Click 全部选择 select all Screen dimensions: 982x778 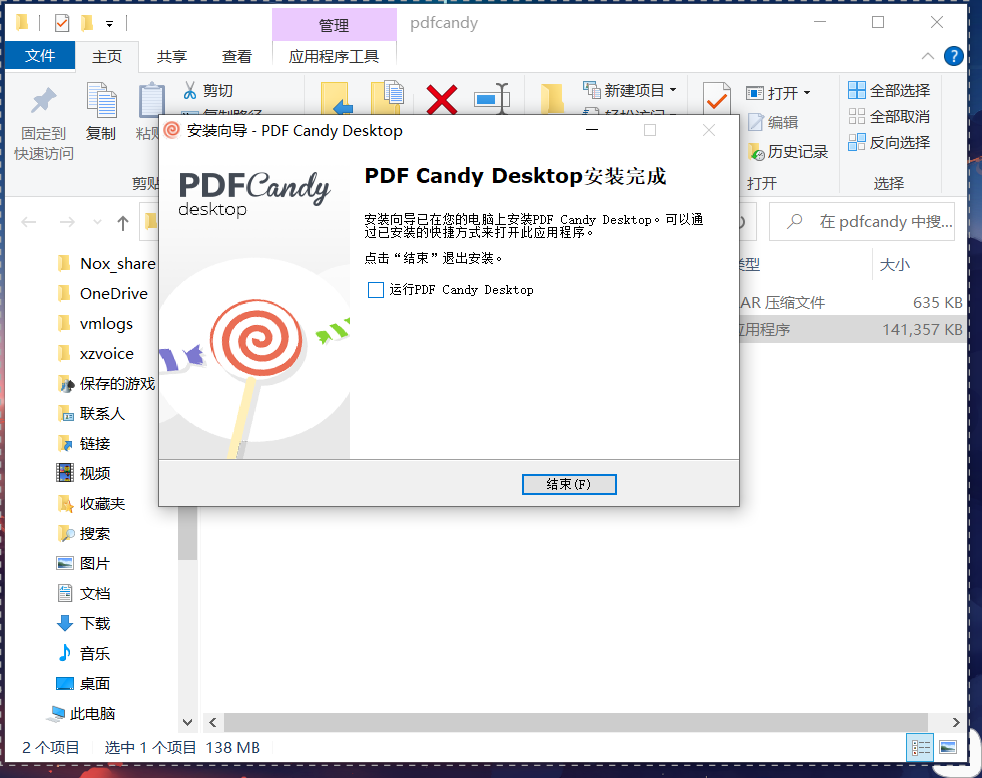(x=889, y=90)
